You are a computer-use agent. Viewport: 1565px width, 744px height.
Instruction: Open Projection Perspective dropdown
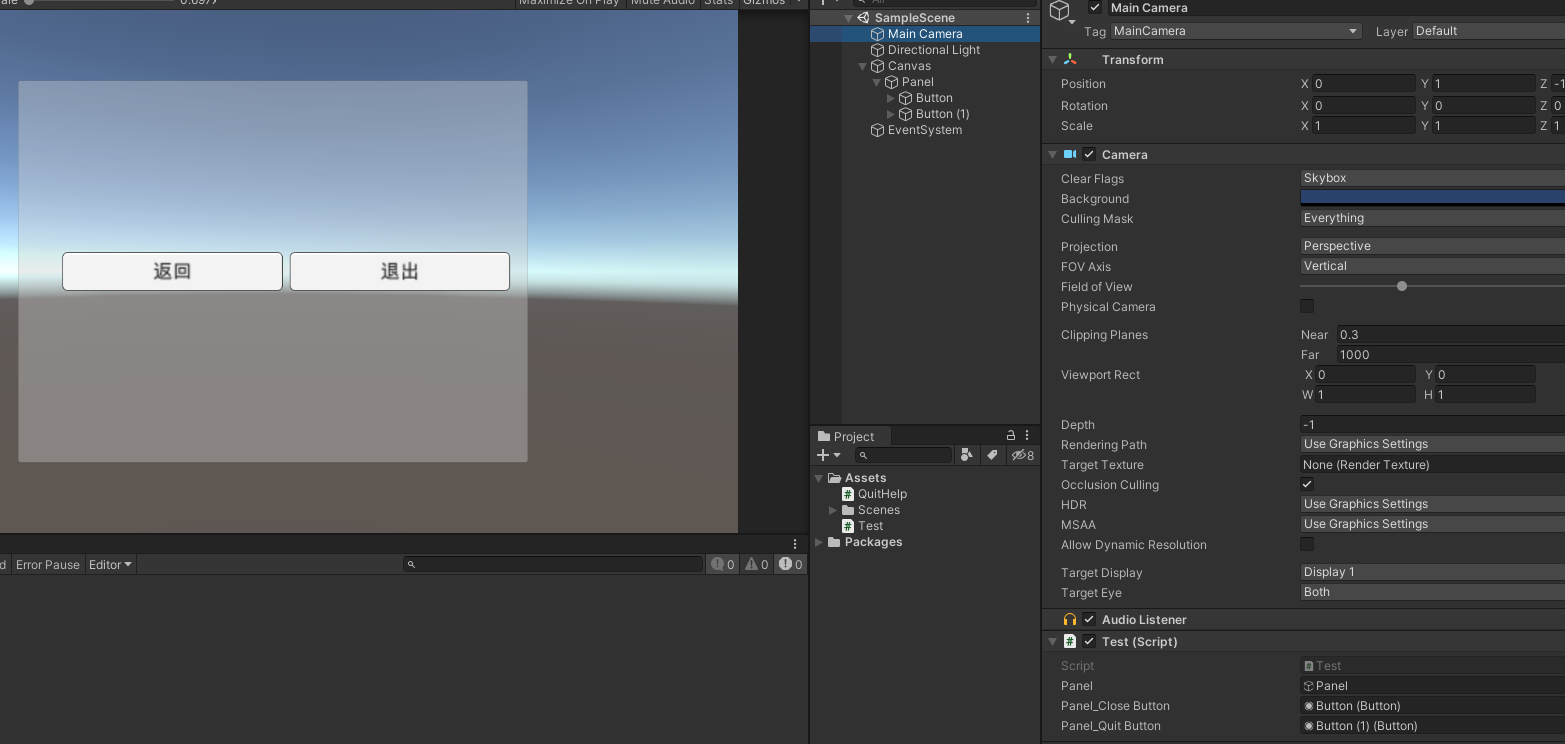tap(1432, 246)
